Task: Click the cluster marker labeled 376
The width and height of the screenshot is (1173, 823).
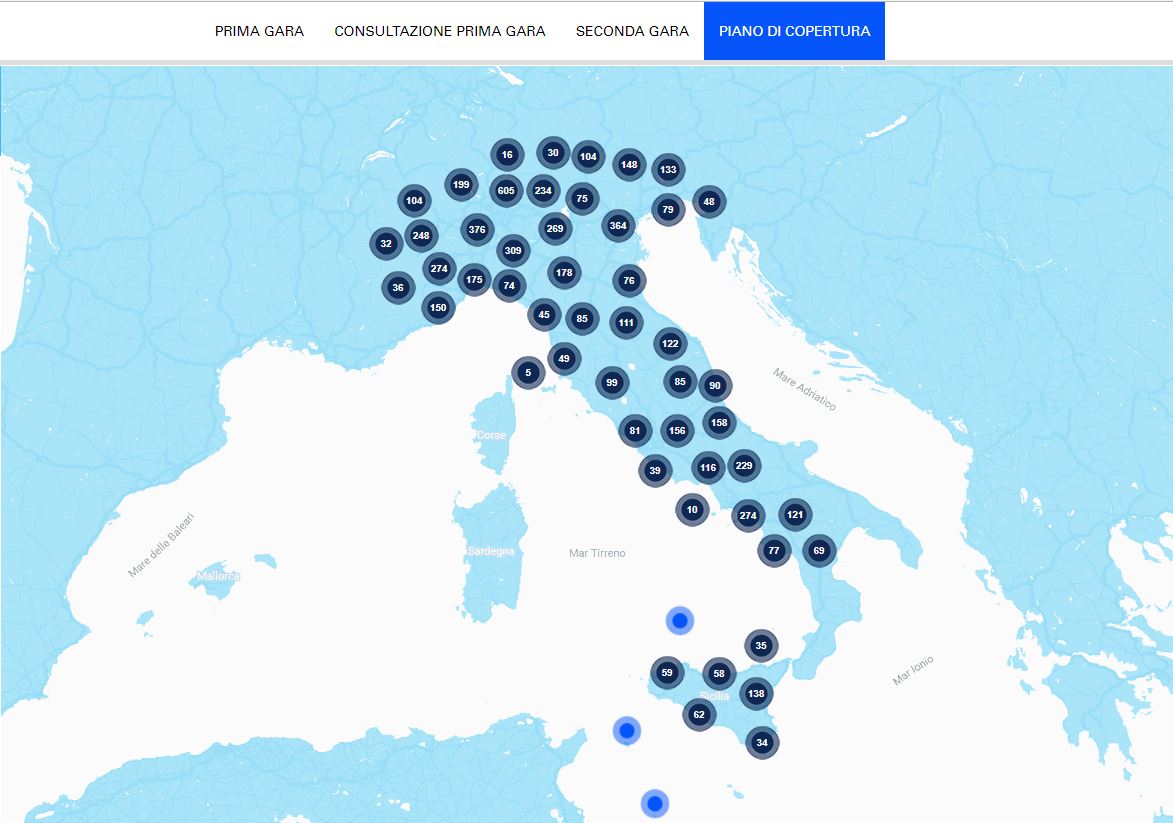Action: point(477,229)
